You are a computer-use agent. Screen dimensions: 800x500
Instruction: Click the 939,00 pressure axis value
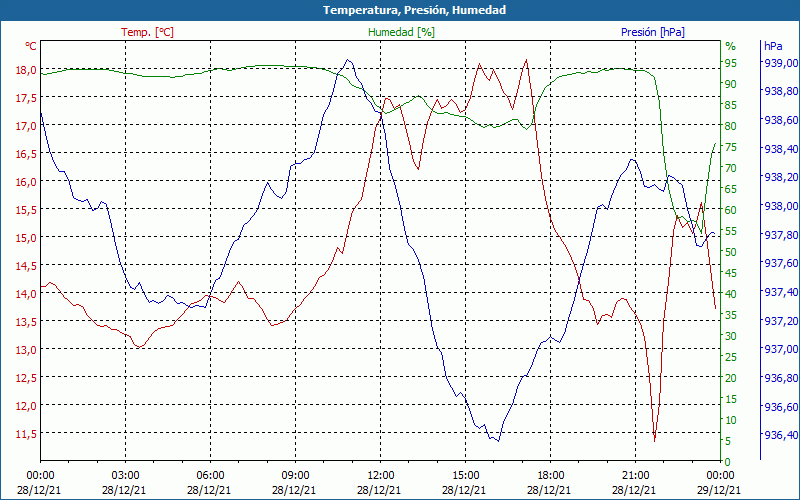(x=781, y=63)
